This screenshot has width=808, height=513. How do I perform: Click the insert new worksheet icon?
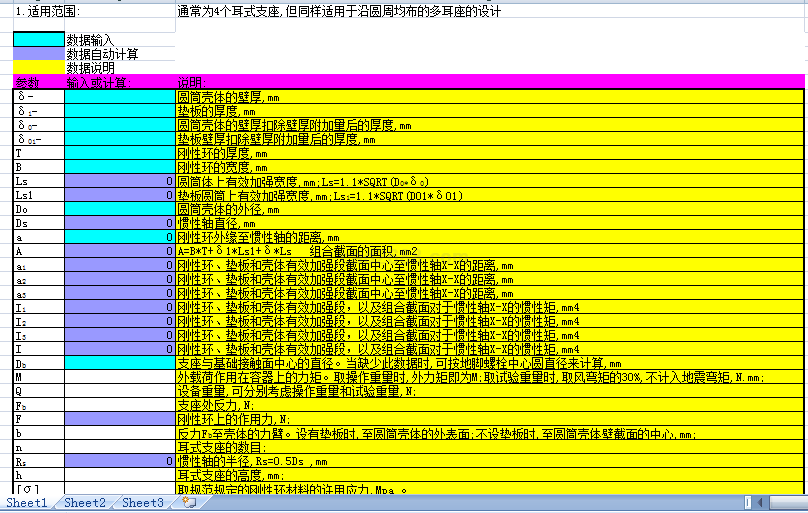[x=190, y=503]
